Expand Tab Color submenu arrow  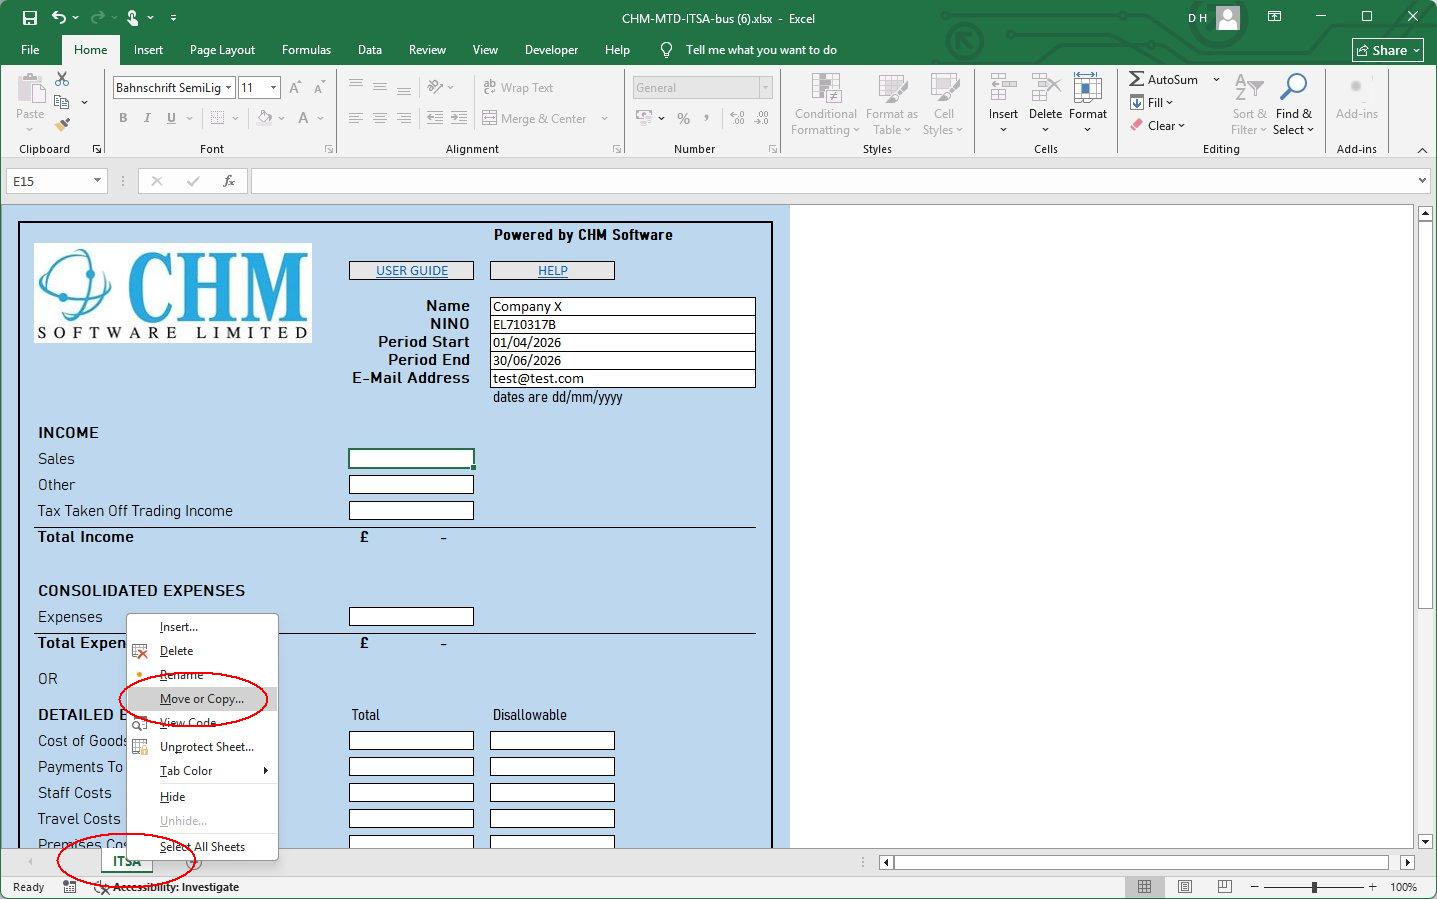(x=265, y=771)
